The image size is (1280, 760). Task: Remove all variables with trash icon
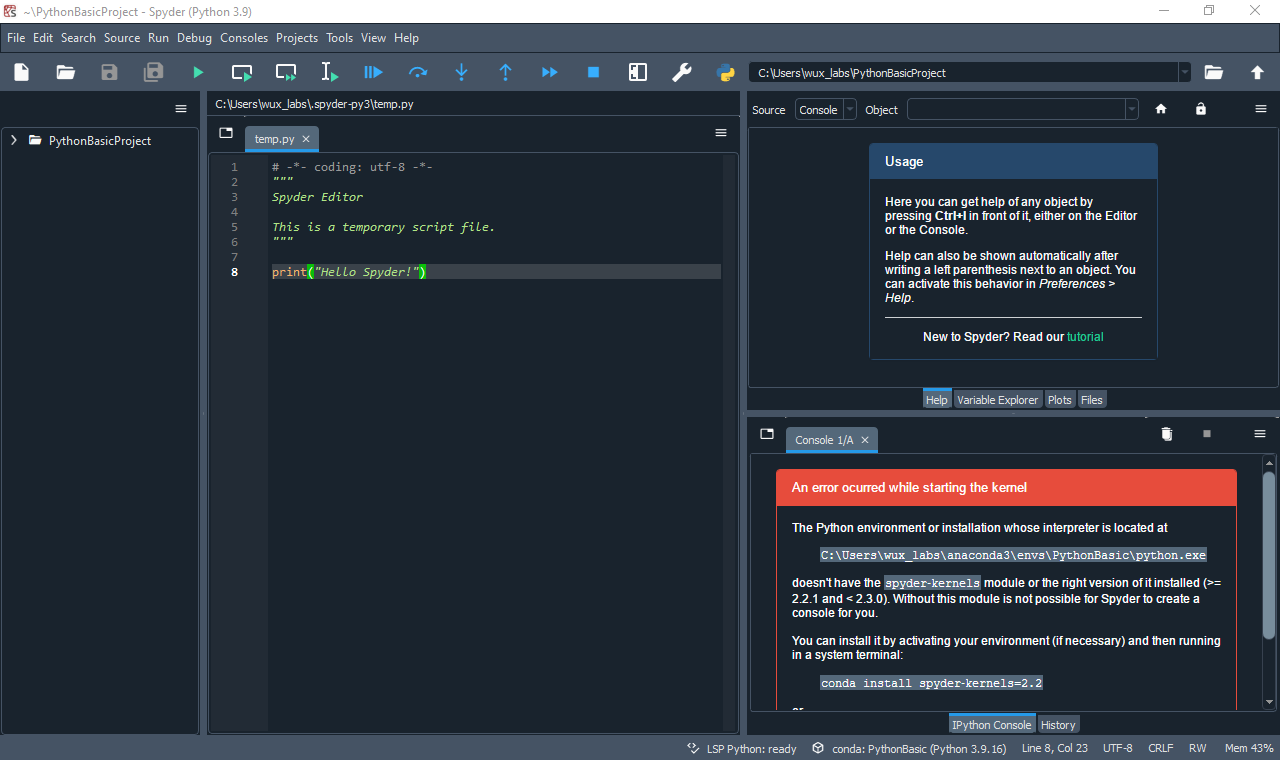click(x=1166, y=434)
